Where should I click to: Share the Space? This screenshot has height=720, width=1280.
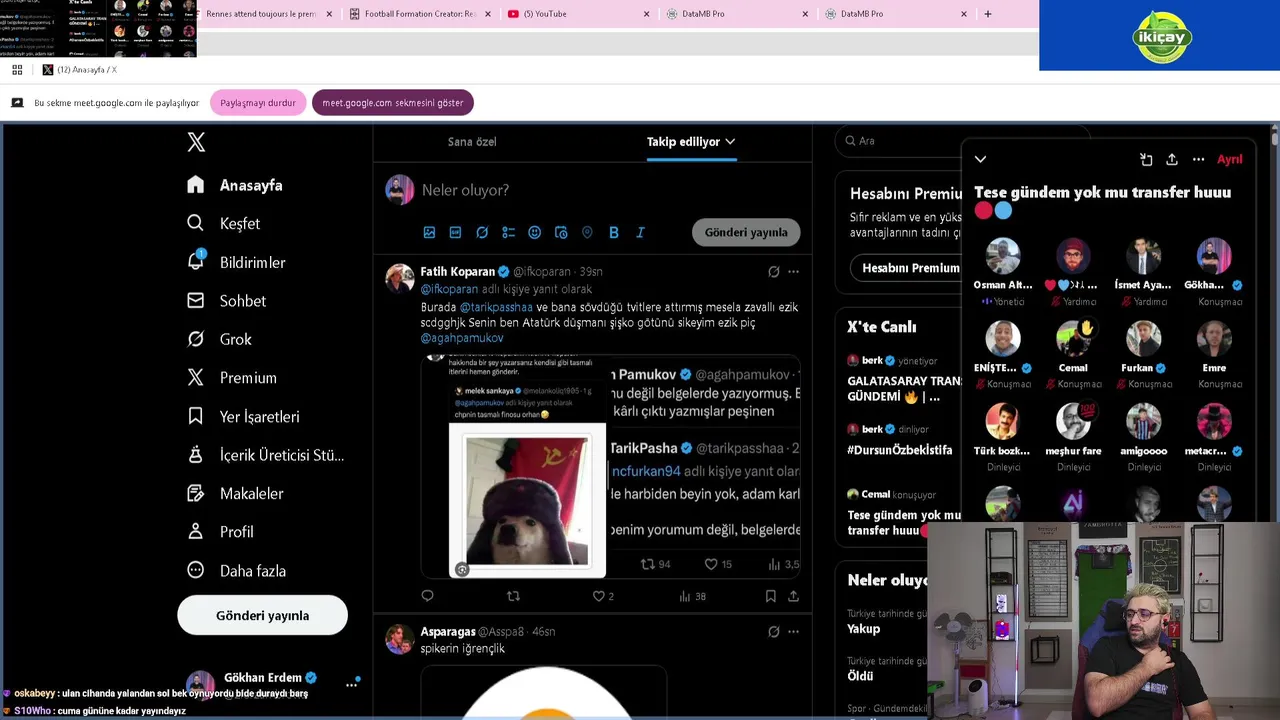coord(1172,159)
